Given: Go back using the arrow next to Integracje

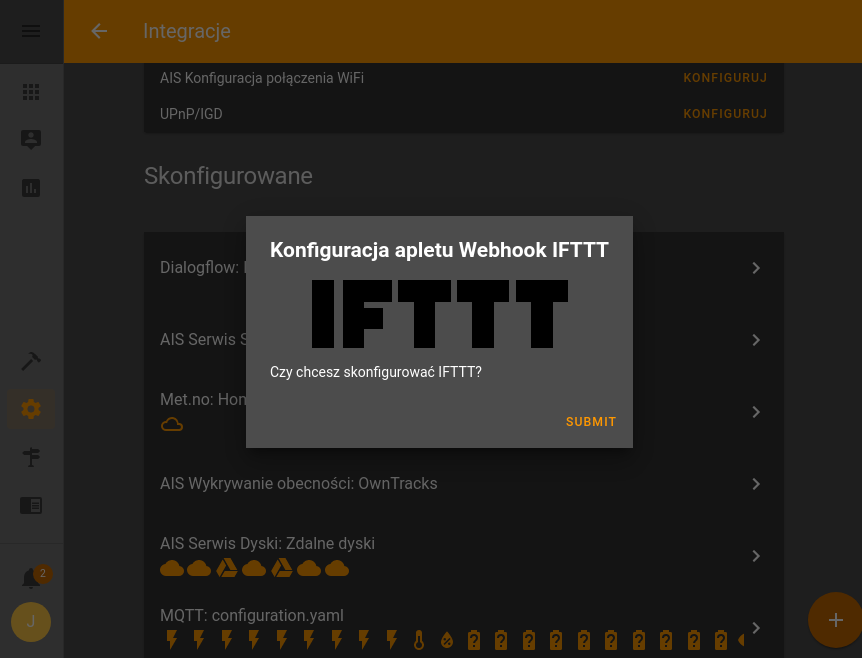Looking at the screenshot, I should pyautogui.click(x=99, y=31).
